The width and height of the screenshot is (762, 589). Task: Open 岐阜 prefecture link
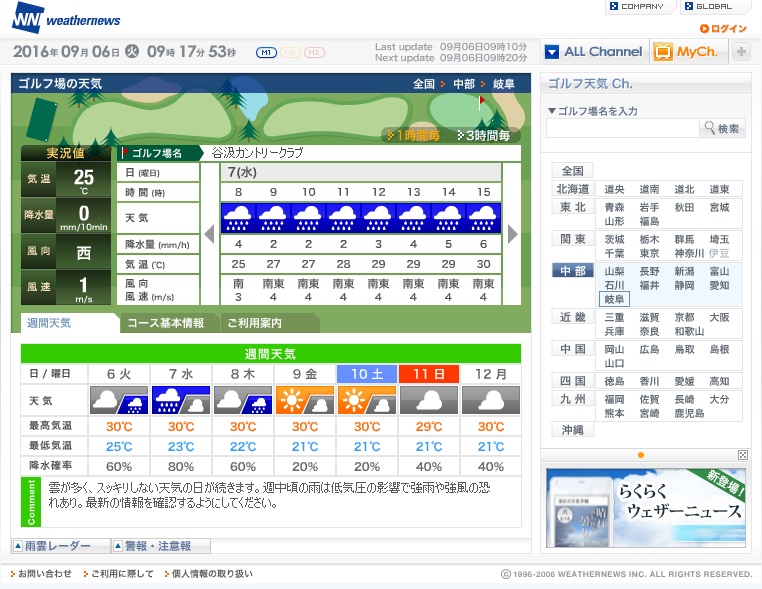614,299
